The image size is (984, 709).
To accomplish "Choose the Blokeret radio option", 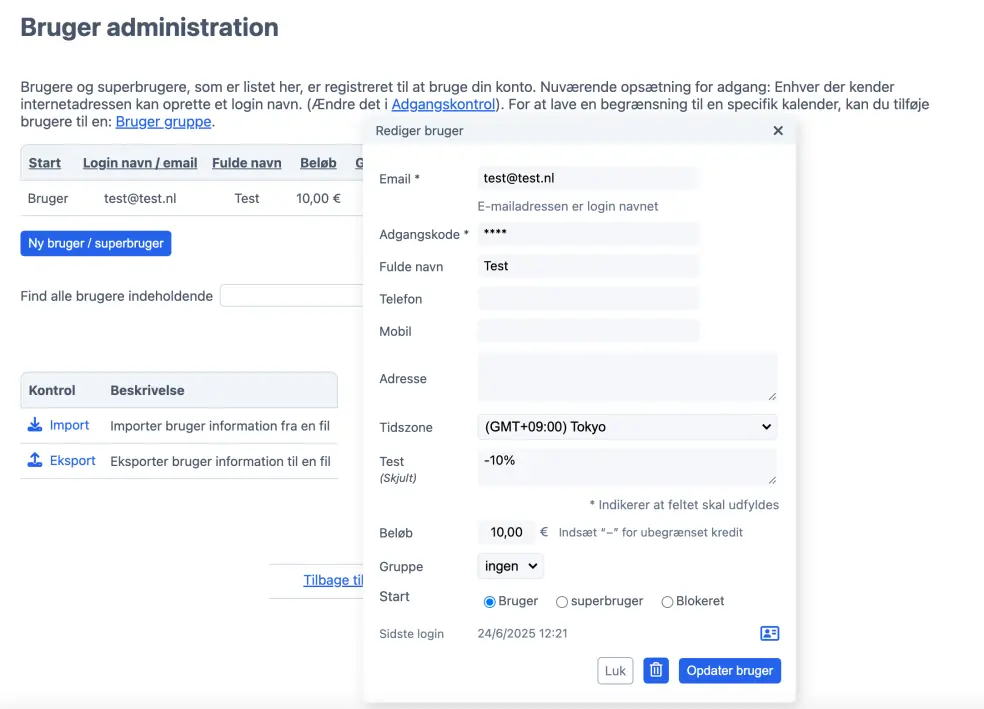I will (667, 602).
